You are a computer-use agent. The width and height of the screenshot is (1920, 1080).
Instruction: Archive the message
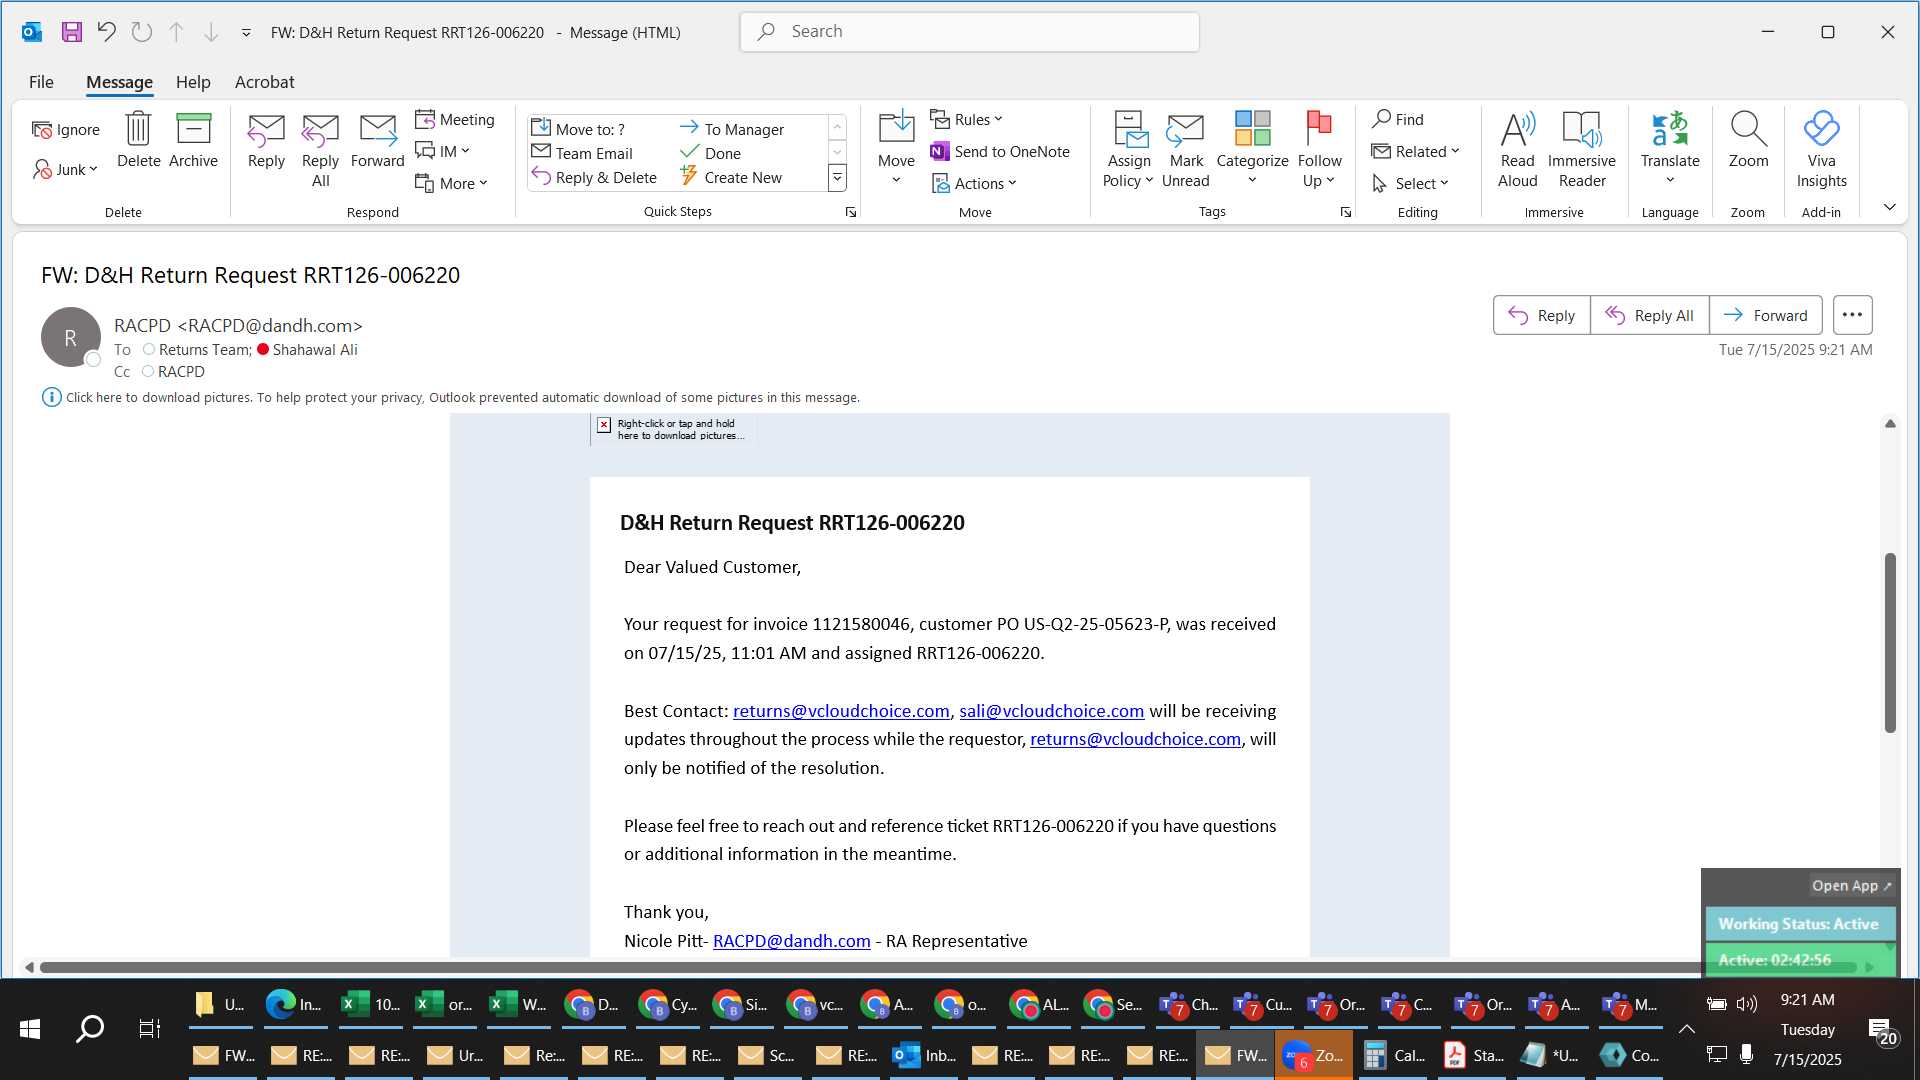click(193, 140)
